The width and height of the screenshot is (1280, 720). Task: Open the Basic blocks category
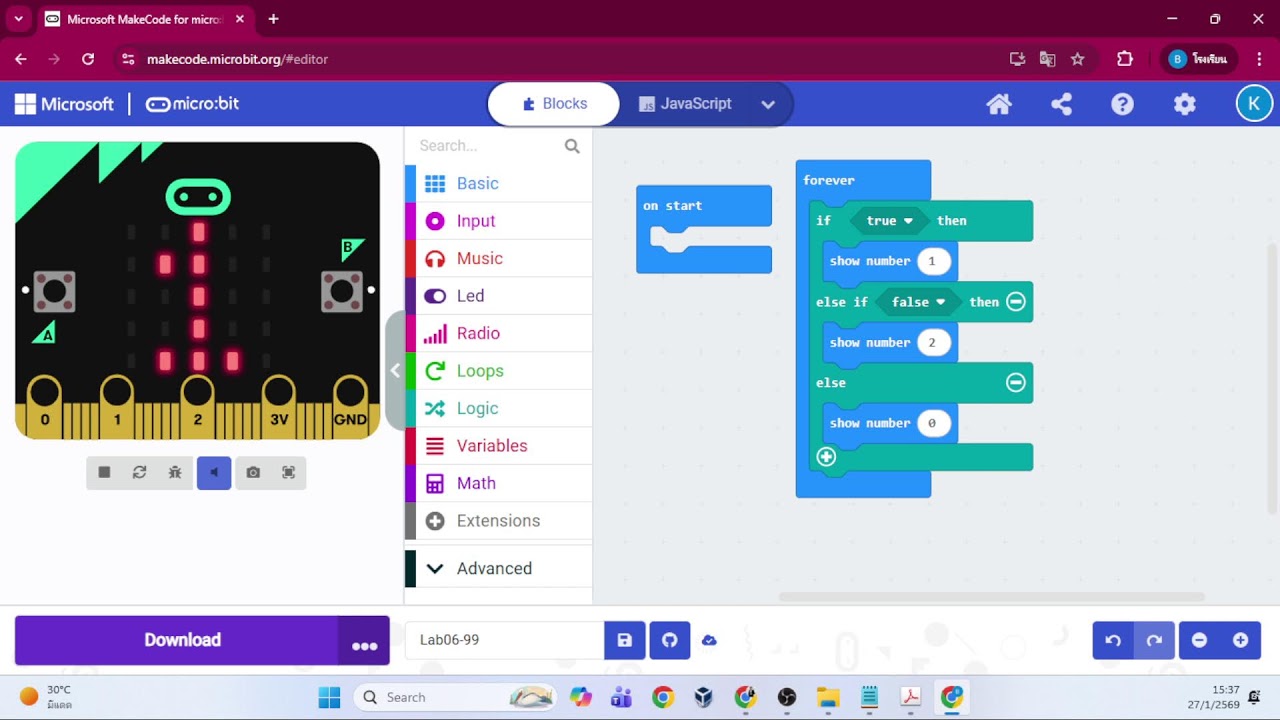[x=499, y=183]
